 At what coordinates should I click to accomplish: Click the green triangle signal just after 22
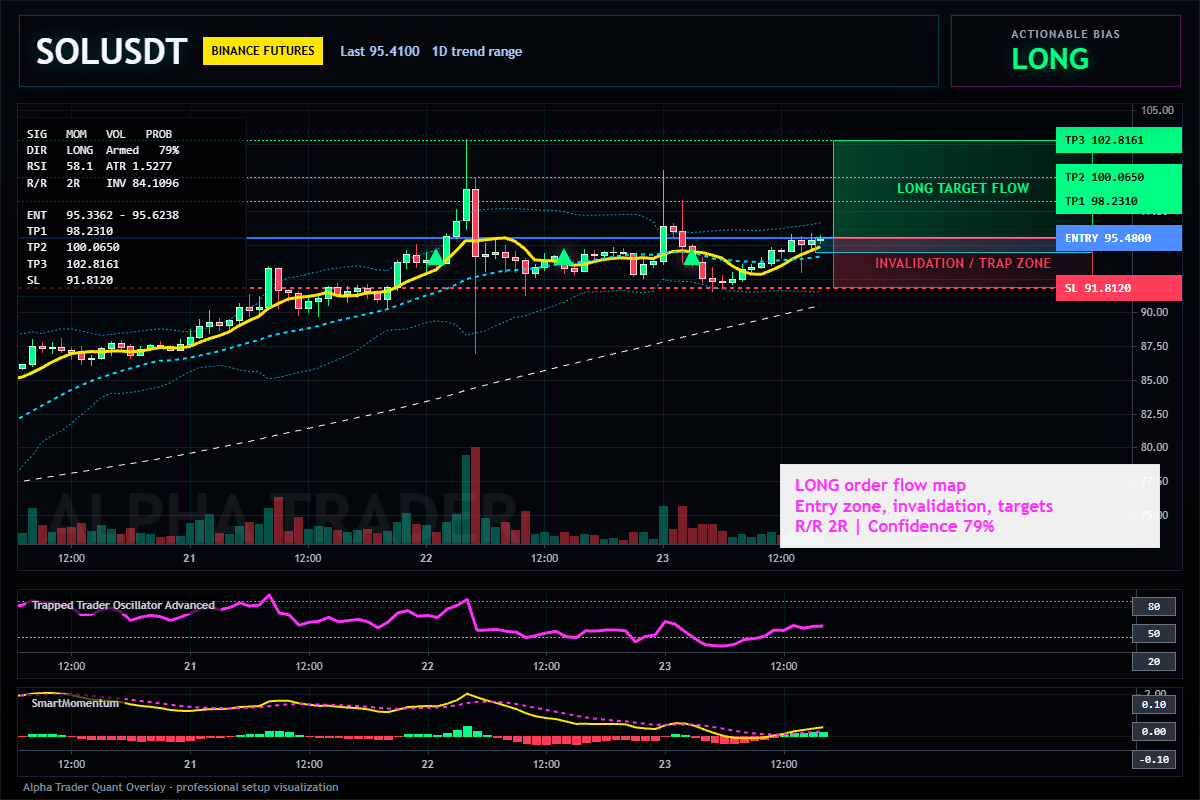436,257
